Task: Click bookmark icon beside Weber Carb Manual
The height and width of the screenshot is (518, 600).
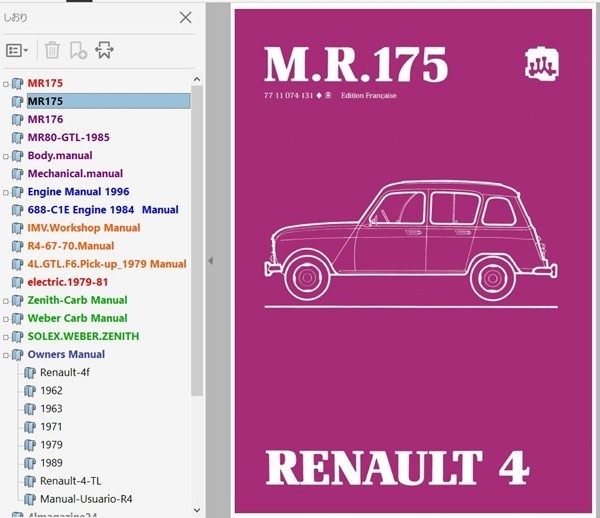Action: (x=18, y=319)
